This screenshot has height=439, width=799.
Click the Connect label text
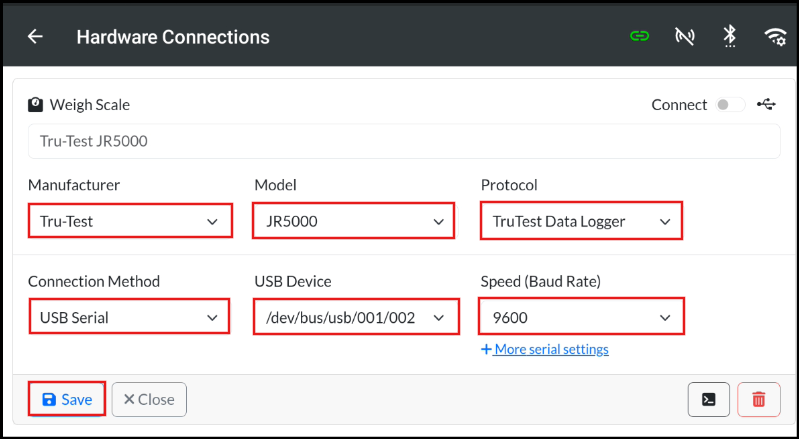679,105
